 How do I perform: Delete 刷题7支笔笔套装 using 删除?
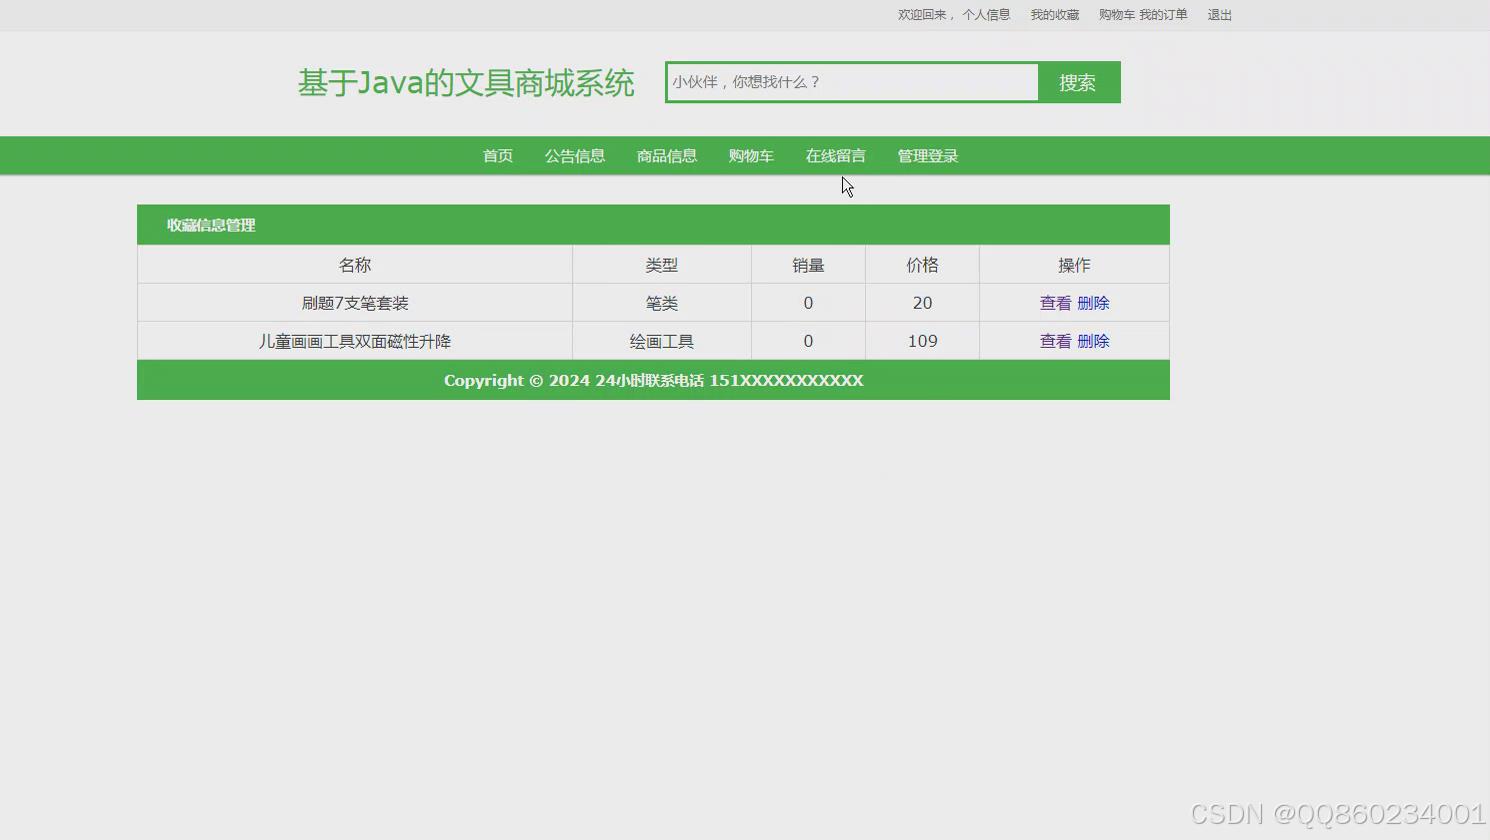pyautogui.click(x=1094, y=302)
